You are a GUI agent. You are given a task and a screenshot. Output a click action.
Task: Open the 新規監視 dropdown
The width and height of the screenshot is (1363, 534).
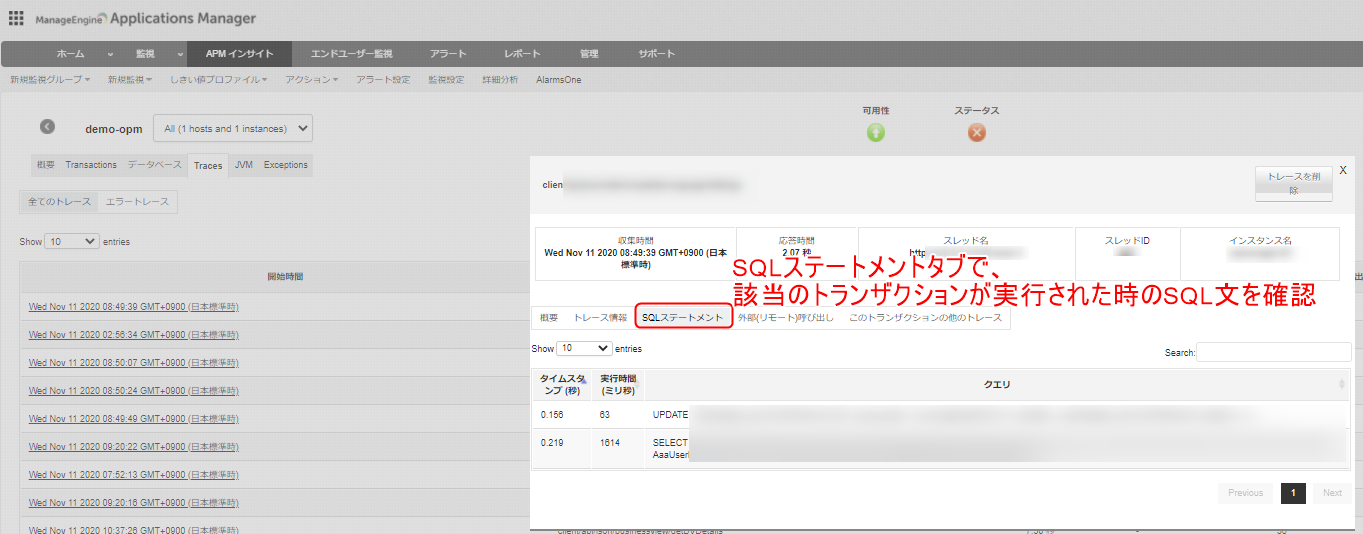[x=130, y=80]
